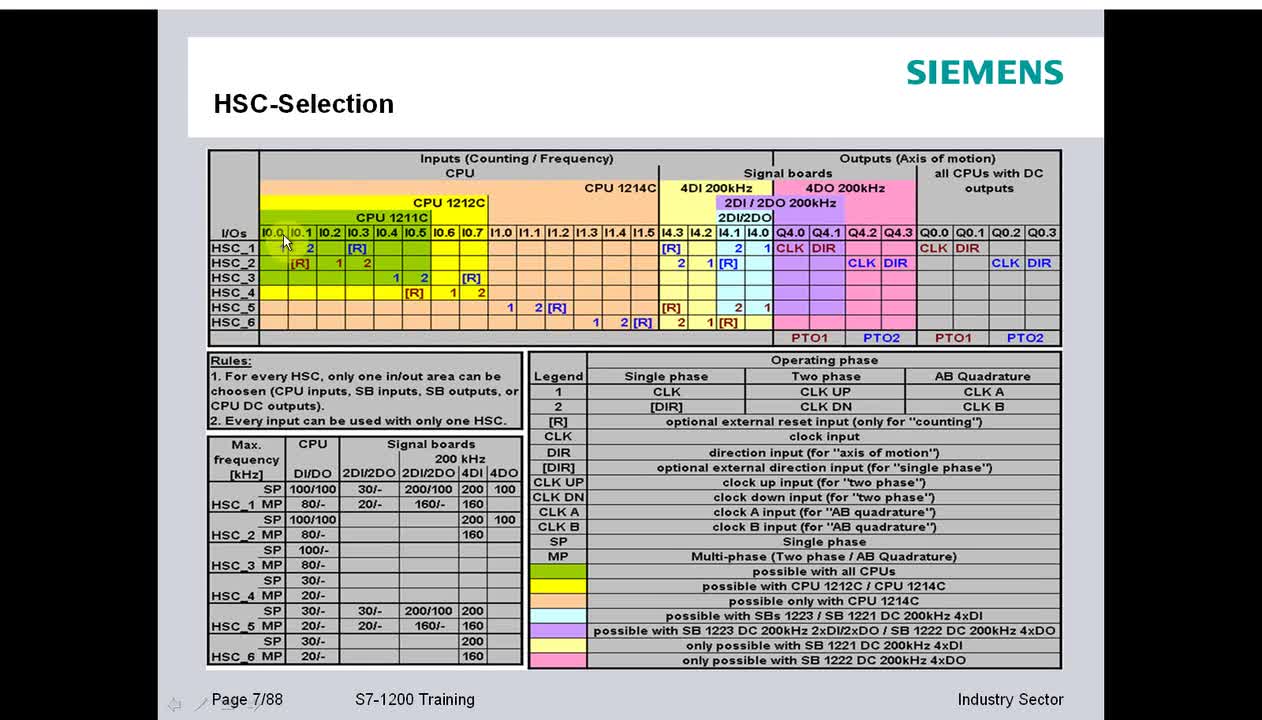1262x720 pixels.
Task: Click the green legend color cell
Action: tap(558, 572)
